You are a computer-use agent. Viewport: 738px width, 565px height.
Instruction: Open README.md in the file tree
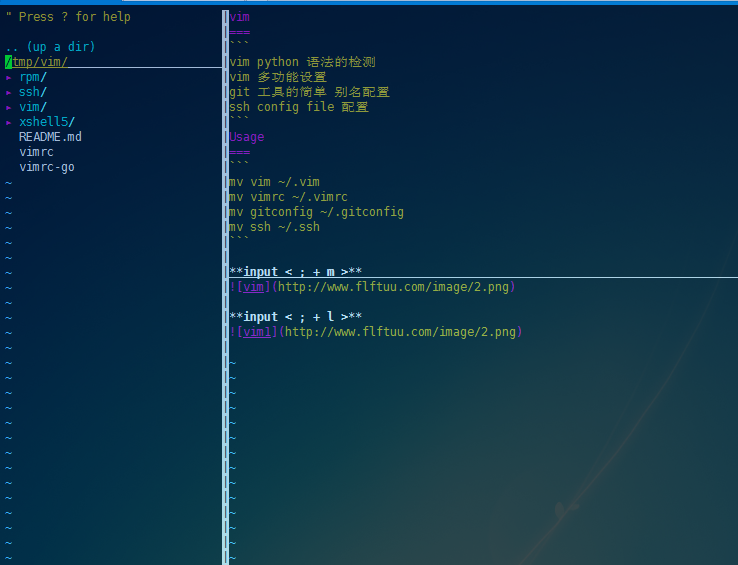(50, 137)
